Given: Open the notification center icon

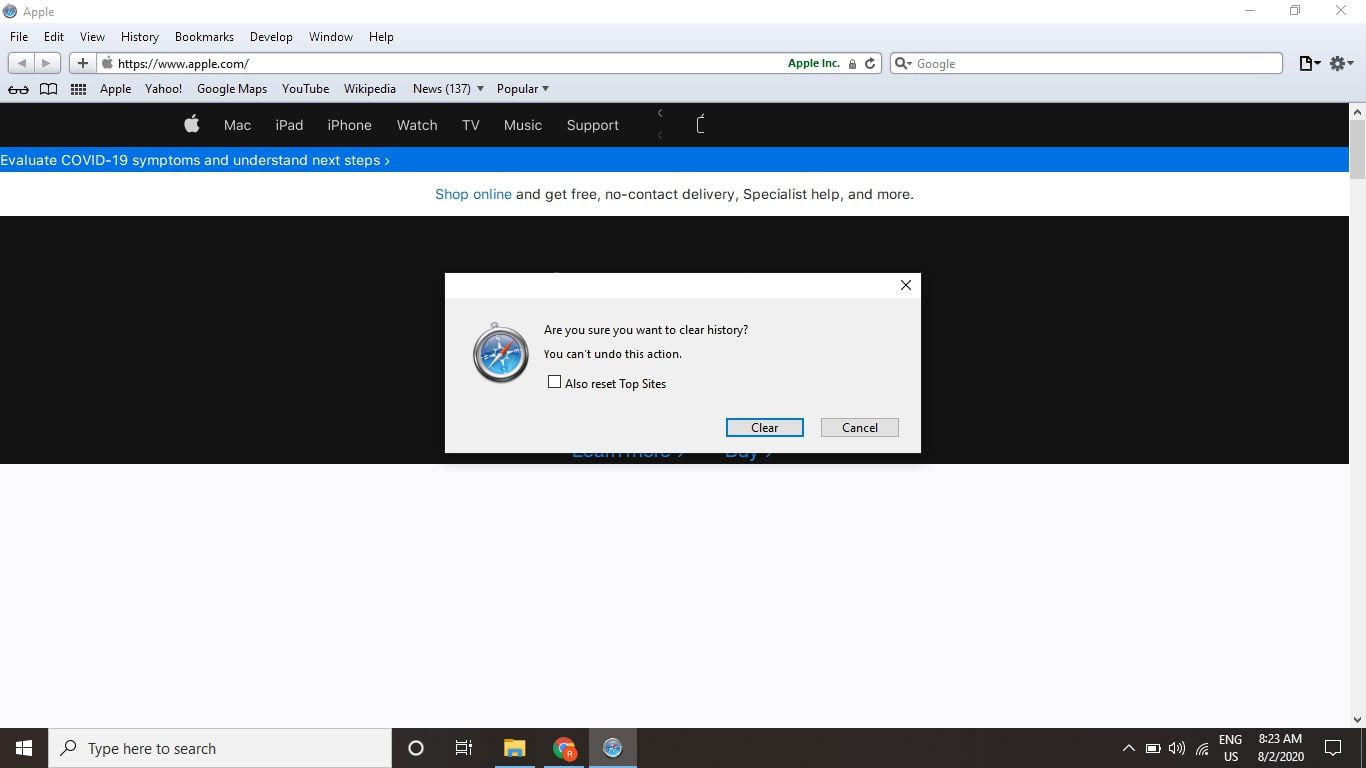Looking at the screenshot, I should point(1333,748).
